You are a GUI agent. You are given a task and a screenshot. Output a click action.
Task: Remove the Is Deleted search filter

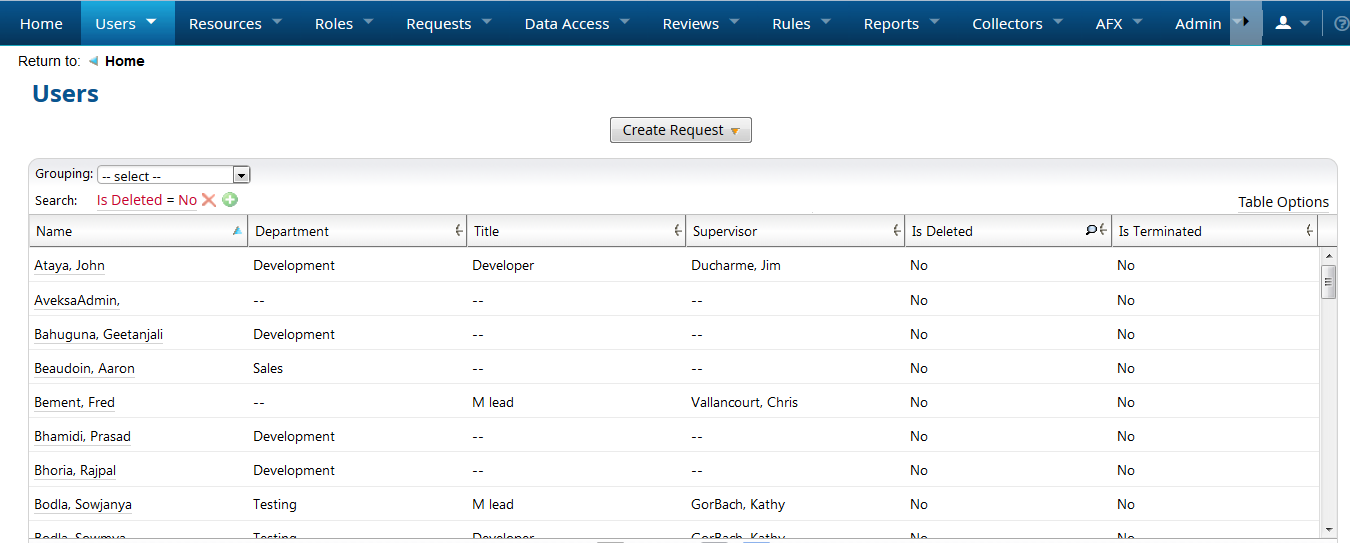click(x=209, y=200)
